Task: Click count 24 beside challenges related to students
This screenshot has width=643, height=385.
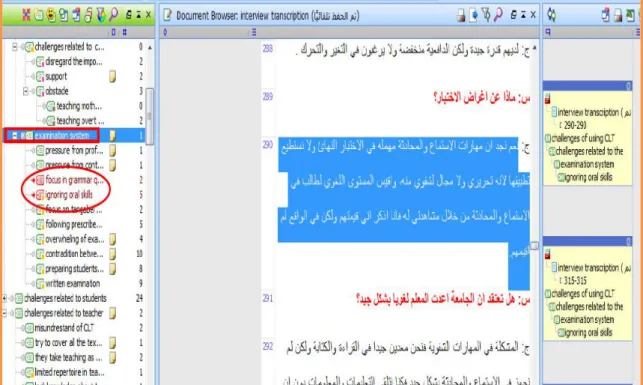Action: [x=139, y=298]
